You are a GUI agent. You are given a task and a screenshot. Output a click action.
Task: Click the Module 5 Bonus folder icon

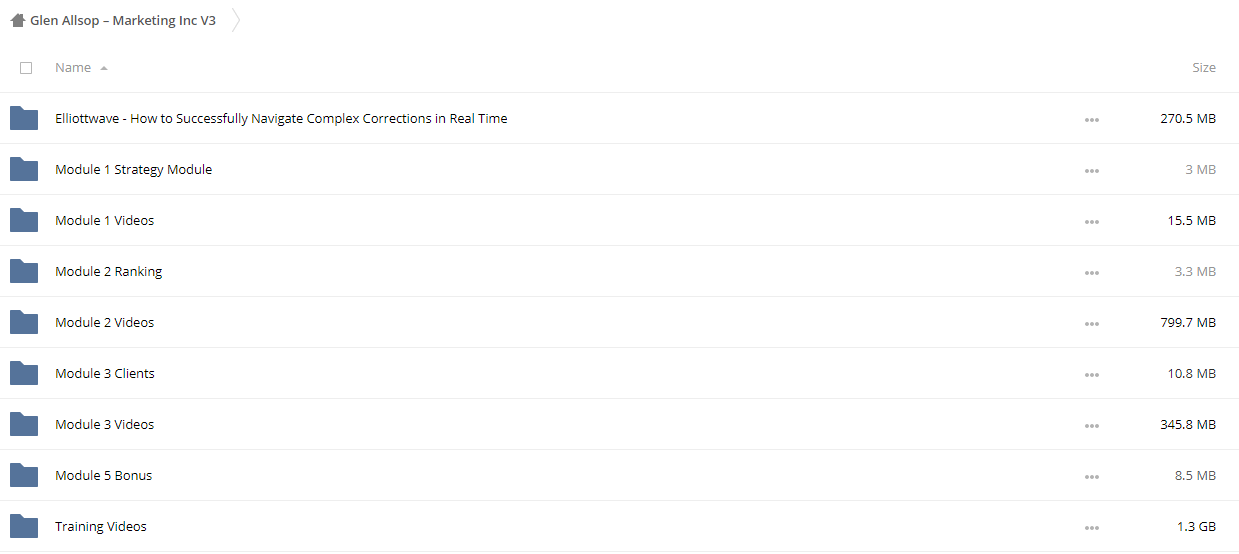coord(24,475)
